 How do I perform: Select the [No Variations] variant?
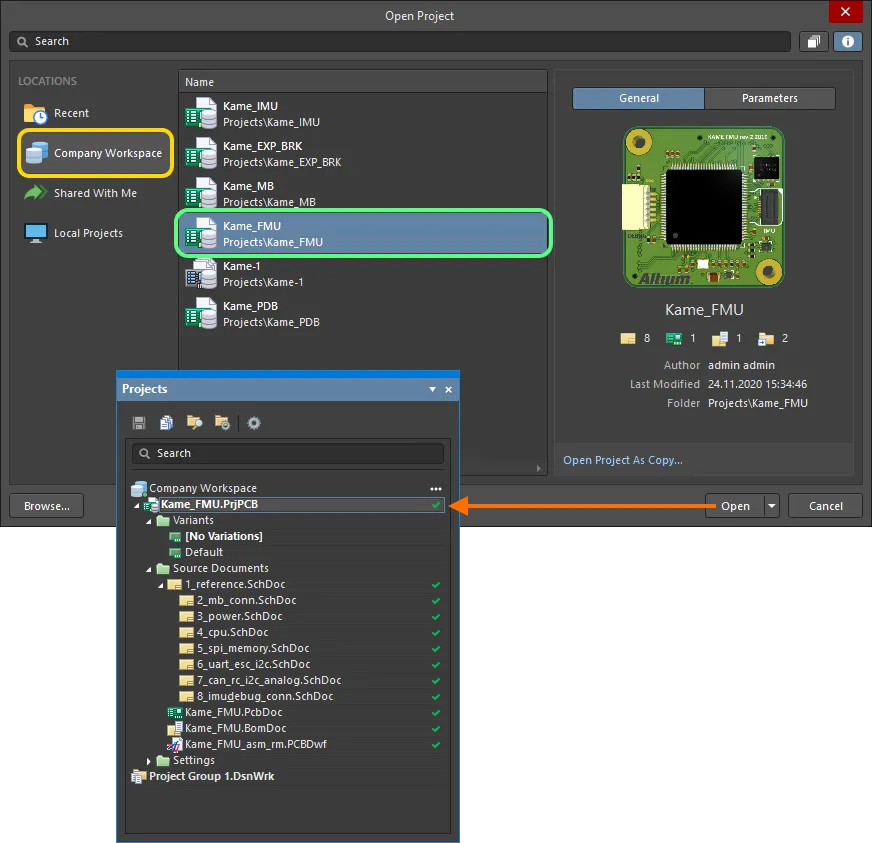pyautogui.click(x=224, y=537)
